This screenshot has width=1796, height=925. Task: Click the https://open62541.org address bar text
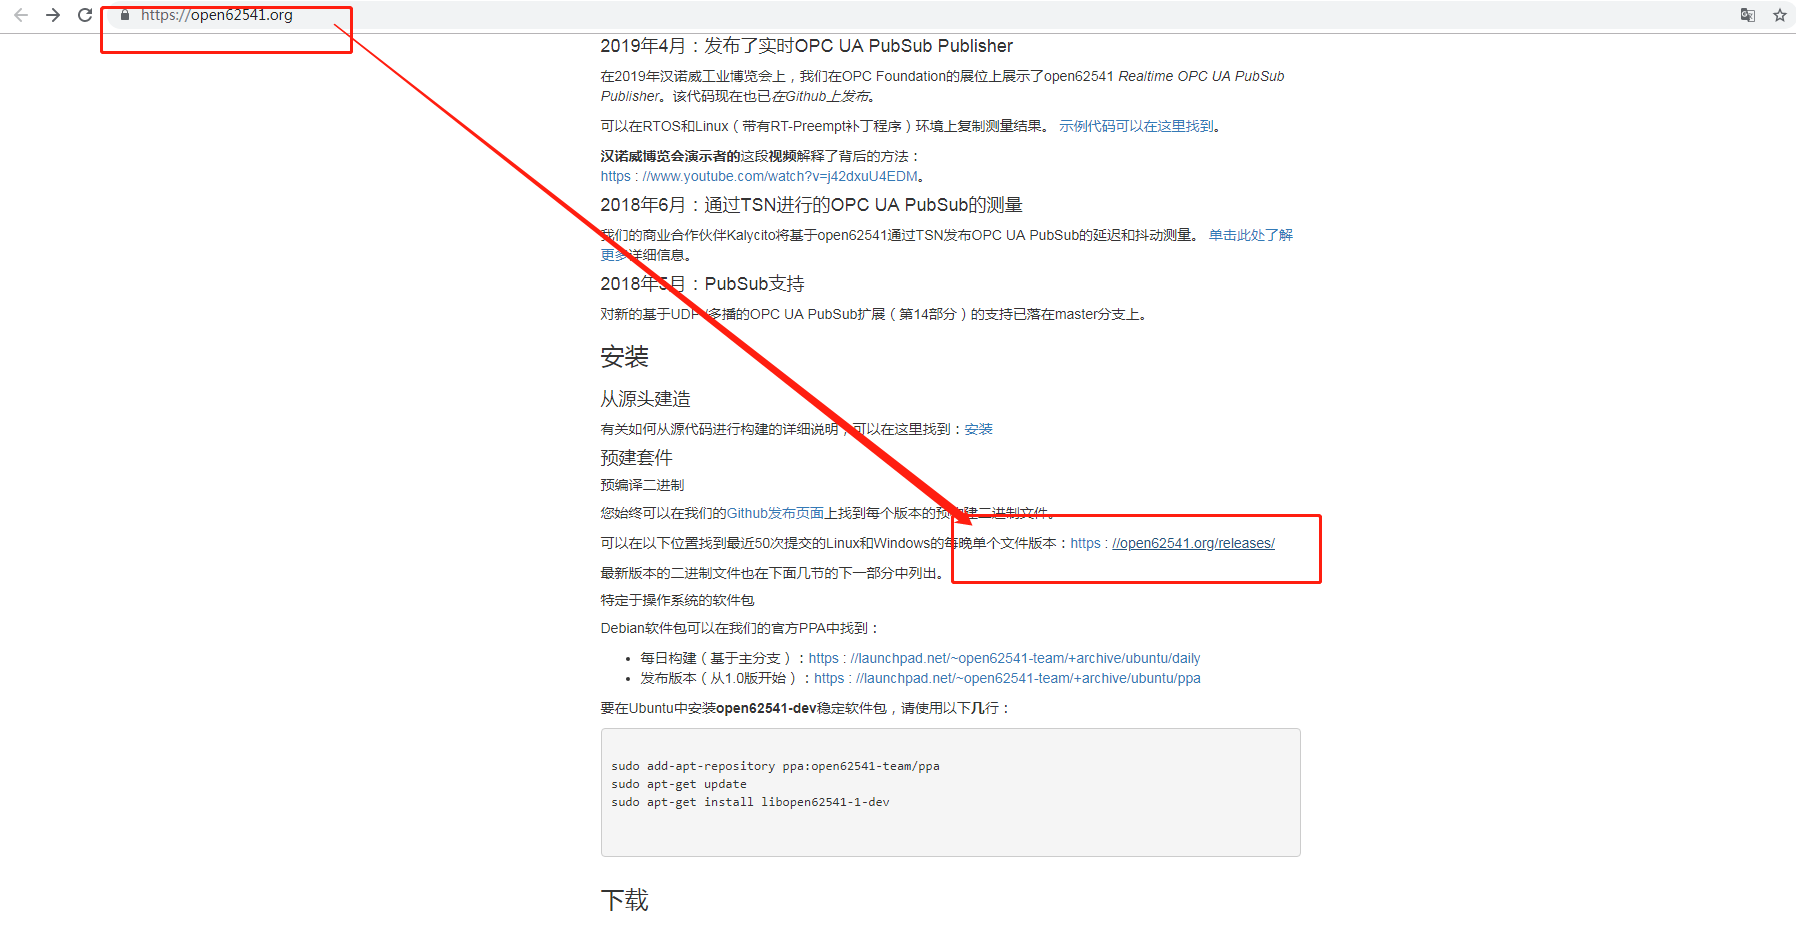217,15
